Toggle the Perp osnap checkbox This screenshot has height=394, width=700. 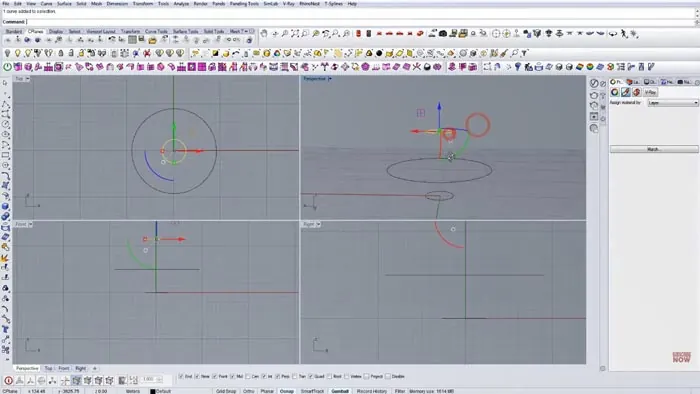[278, 377]
